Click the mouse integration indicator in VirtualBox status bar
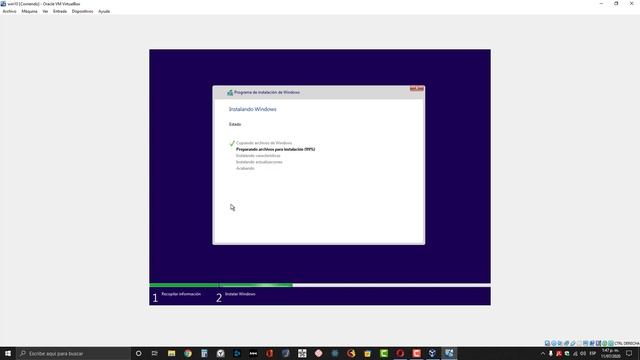640x360 pixels. click(604, 343)
